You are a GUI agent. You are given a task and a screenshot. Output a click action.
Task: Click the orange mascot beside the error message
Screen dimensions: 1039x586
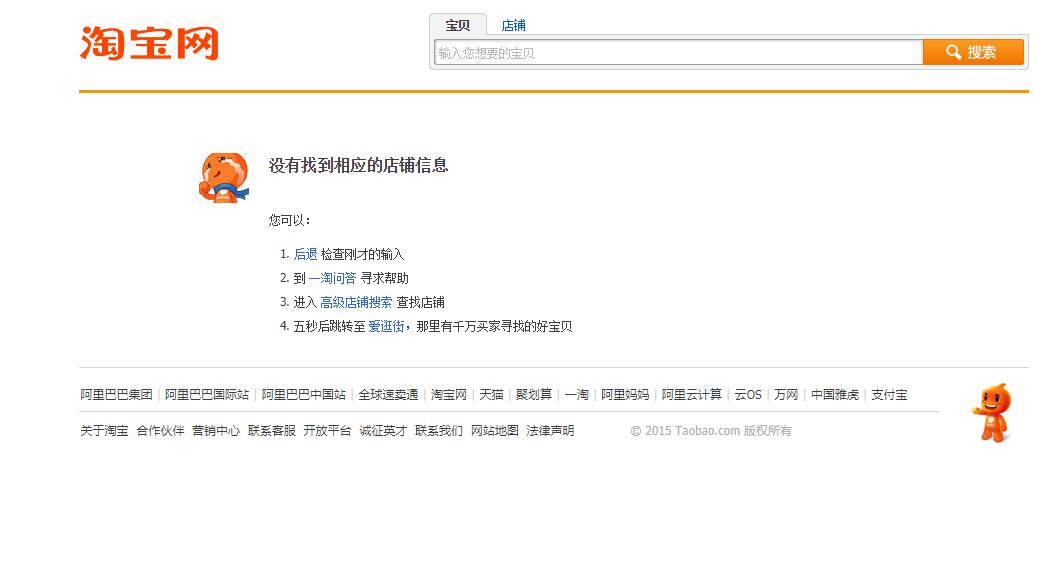[x=223, y=178]
